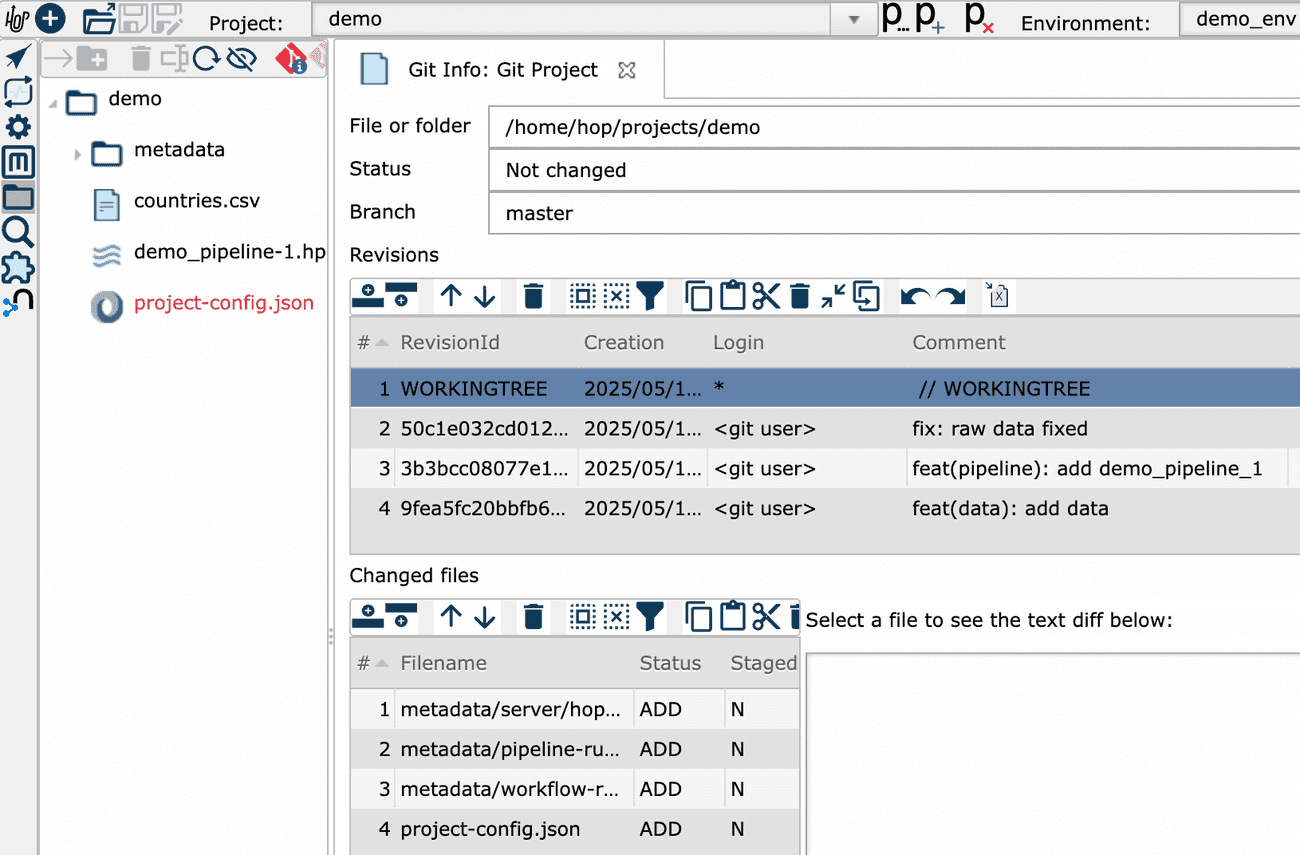Delete the project (p× icon)
The height and width of the screenshot is (855, 1300).
coord(979,18)
